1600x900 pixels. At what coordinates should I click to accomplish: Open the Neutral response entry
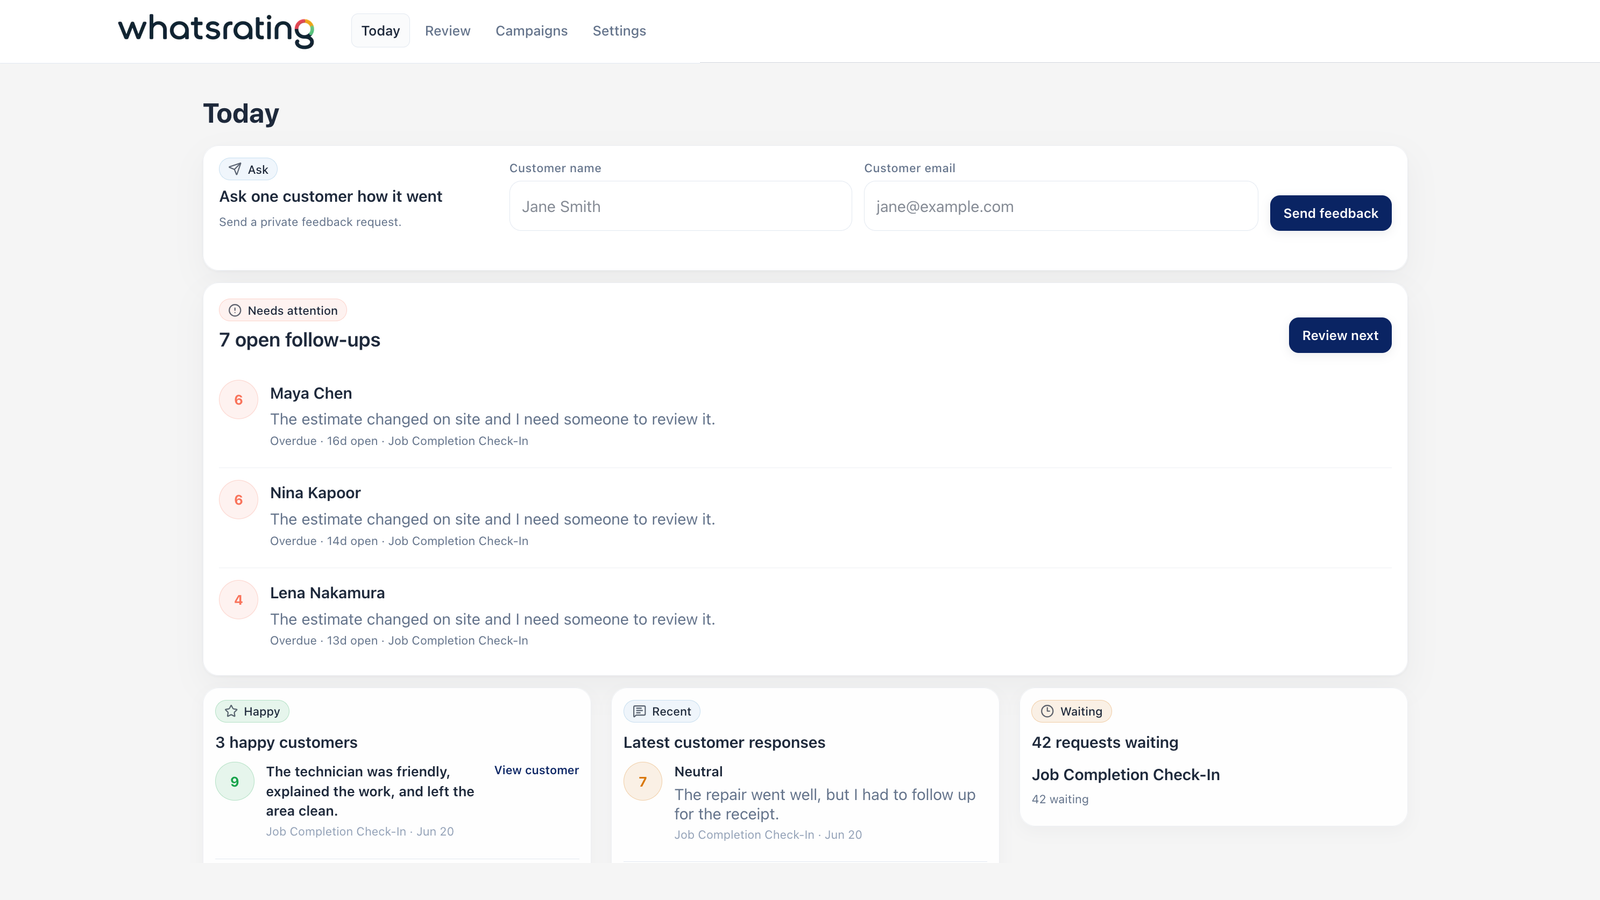coord(805,803)
